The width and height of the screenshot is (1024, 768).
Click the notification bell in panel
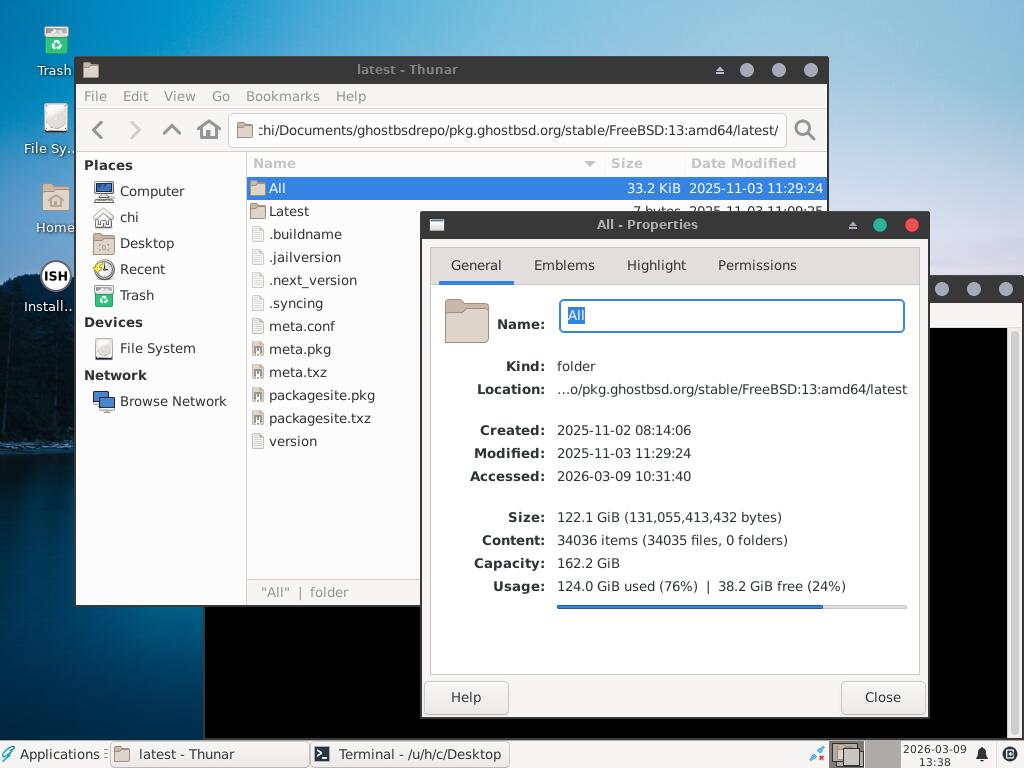(982, 754)
